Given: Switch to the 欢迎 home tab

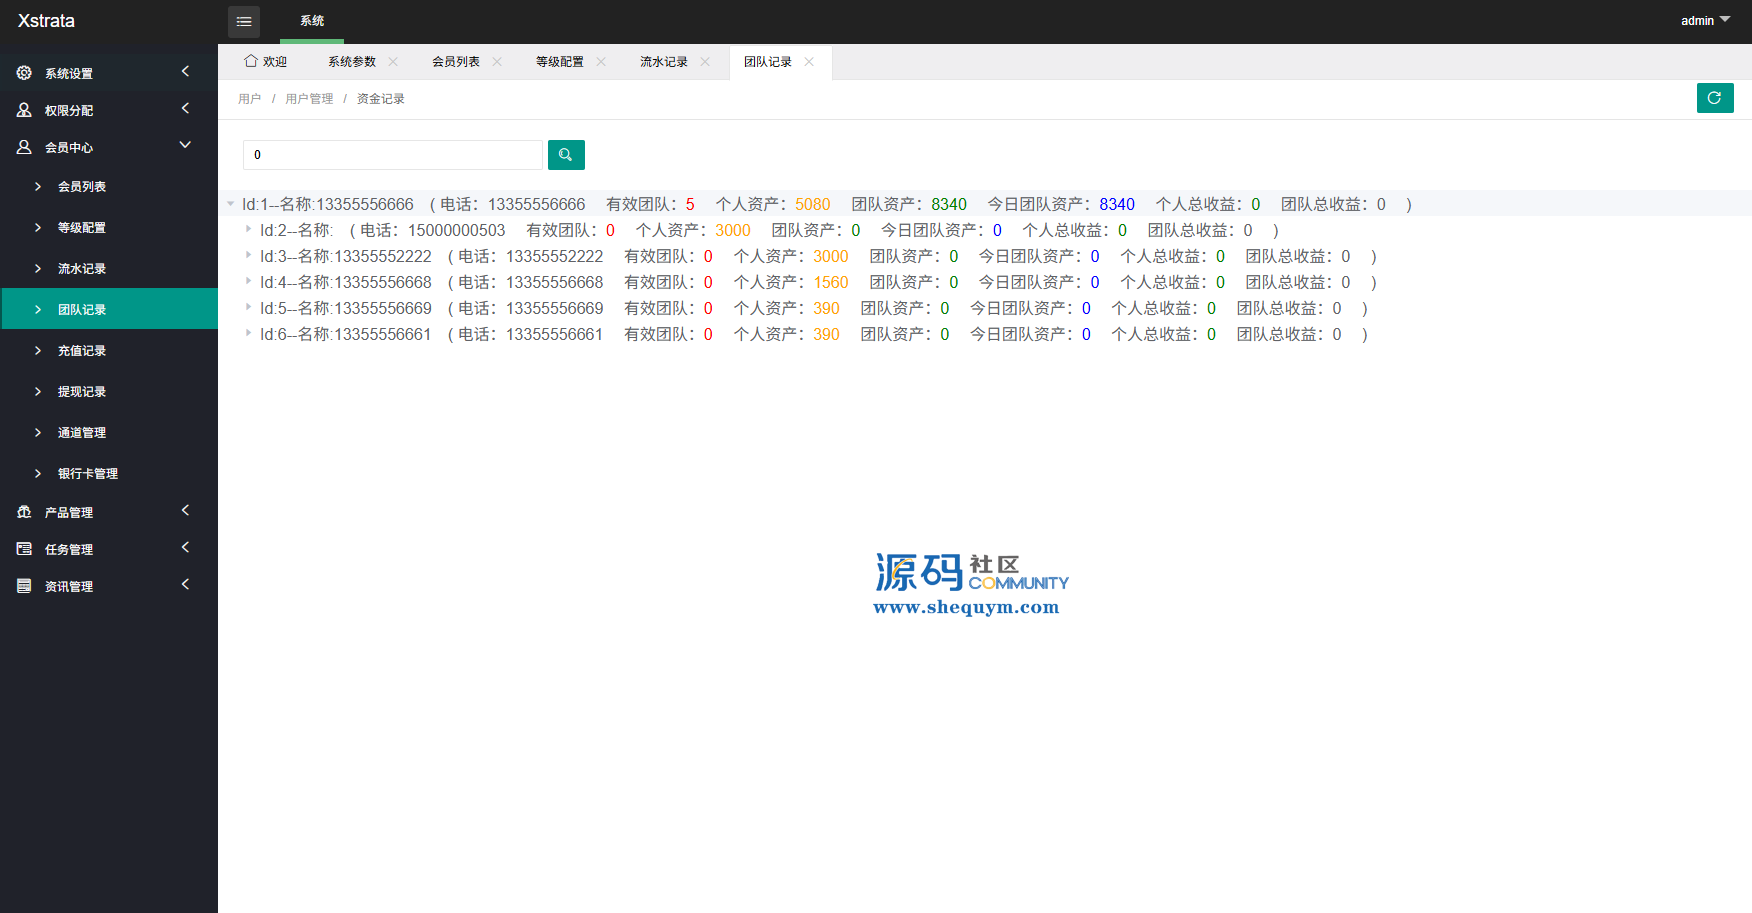Looking at the screenshot, I should pos(266,62).
